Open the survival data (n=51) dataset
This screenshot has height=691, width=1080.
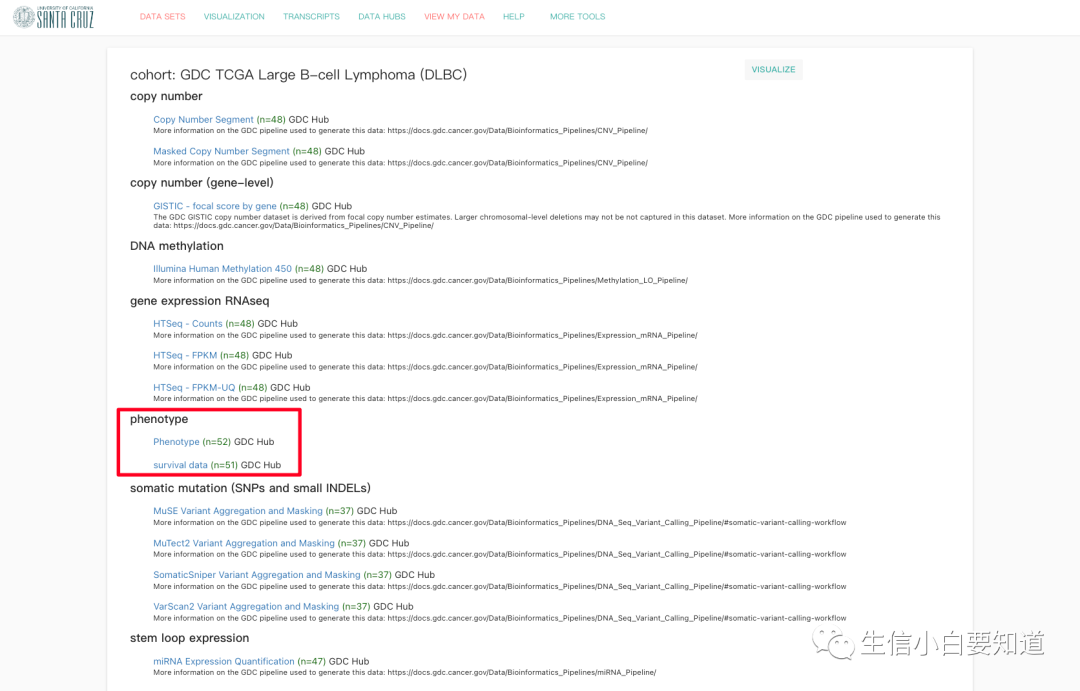point(180,465)
